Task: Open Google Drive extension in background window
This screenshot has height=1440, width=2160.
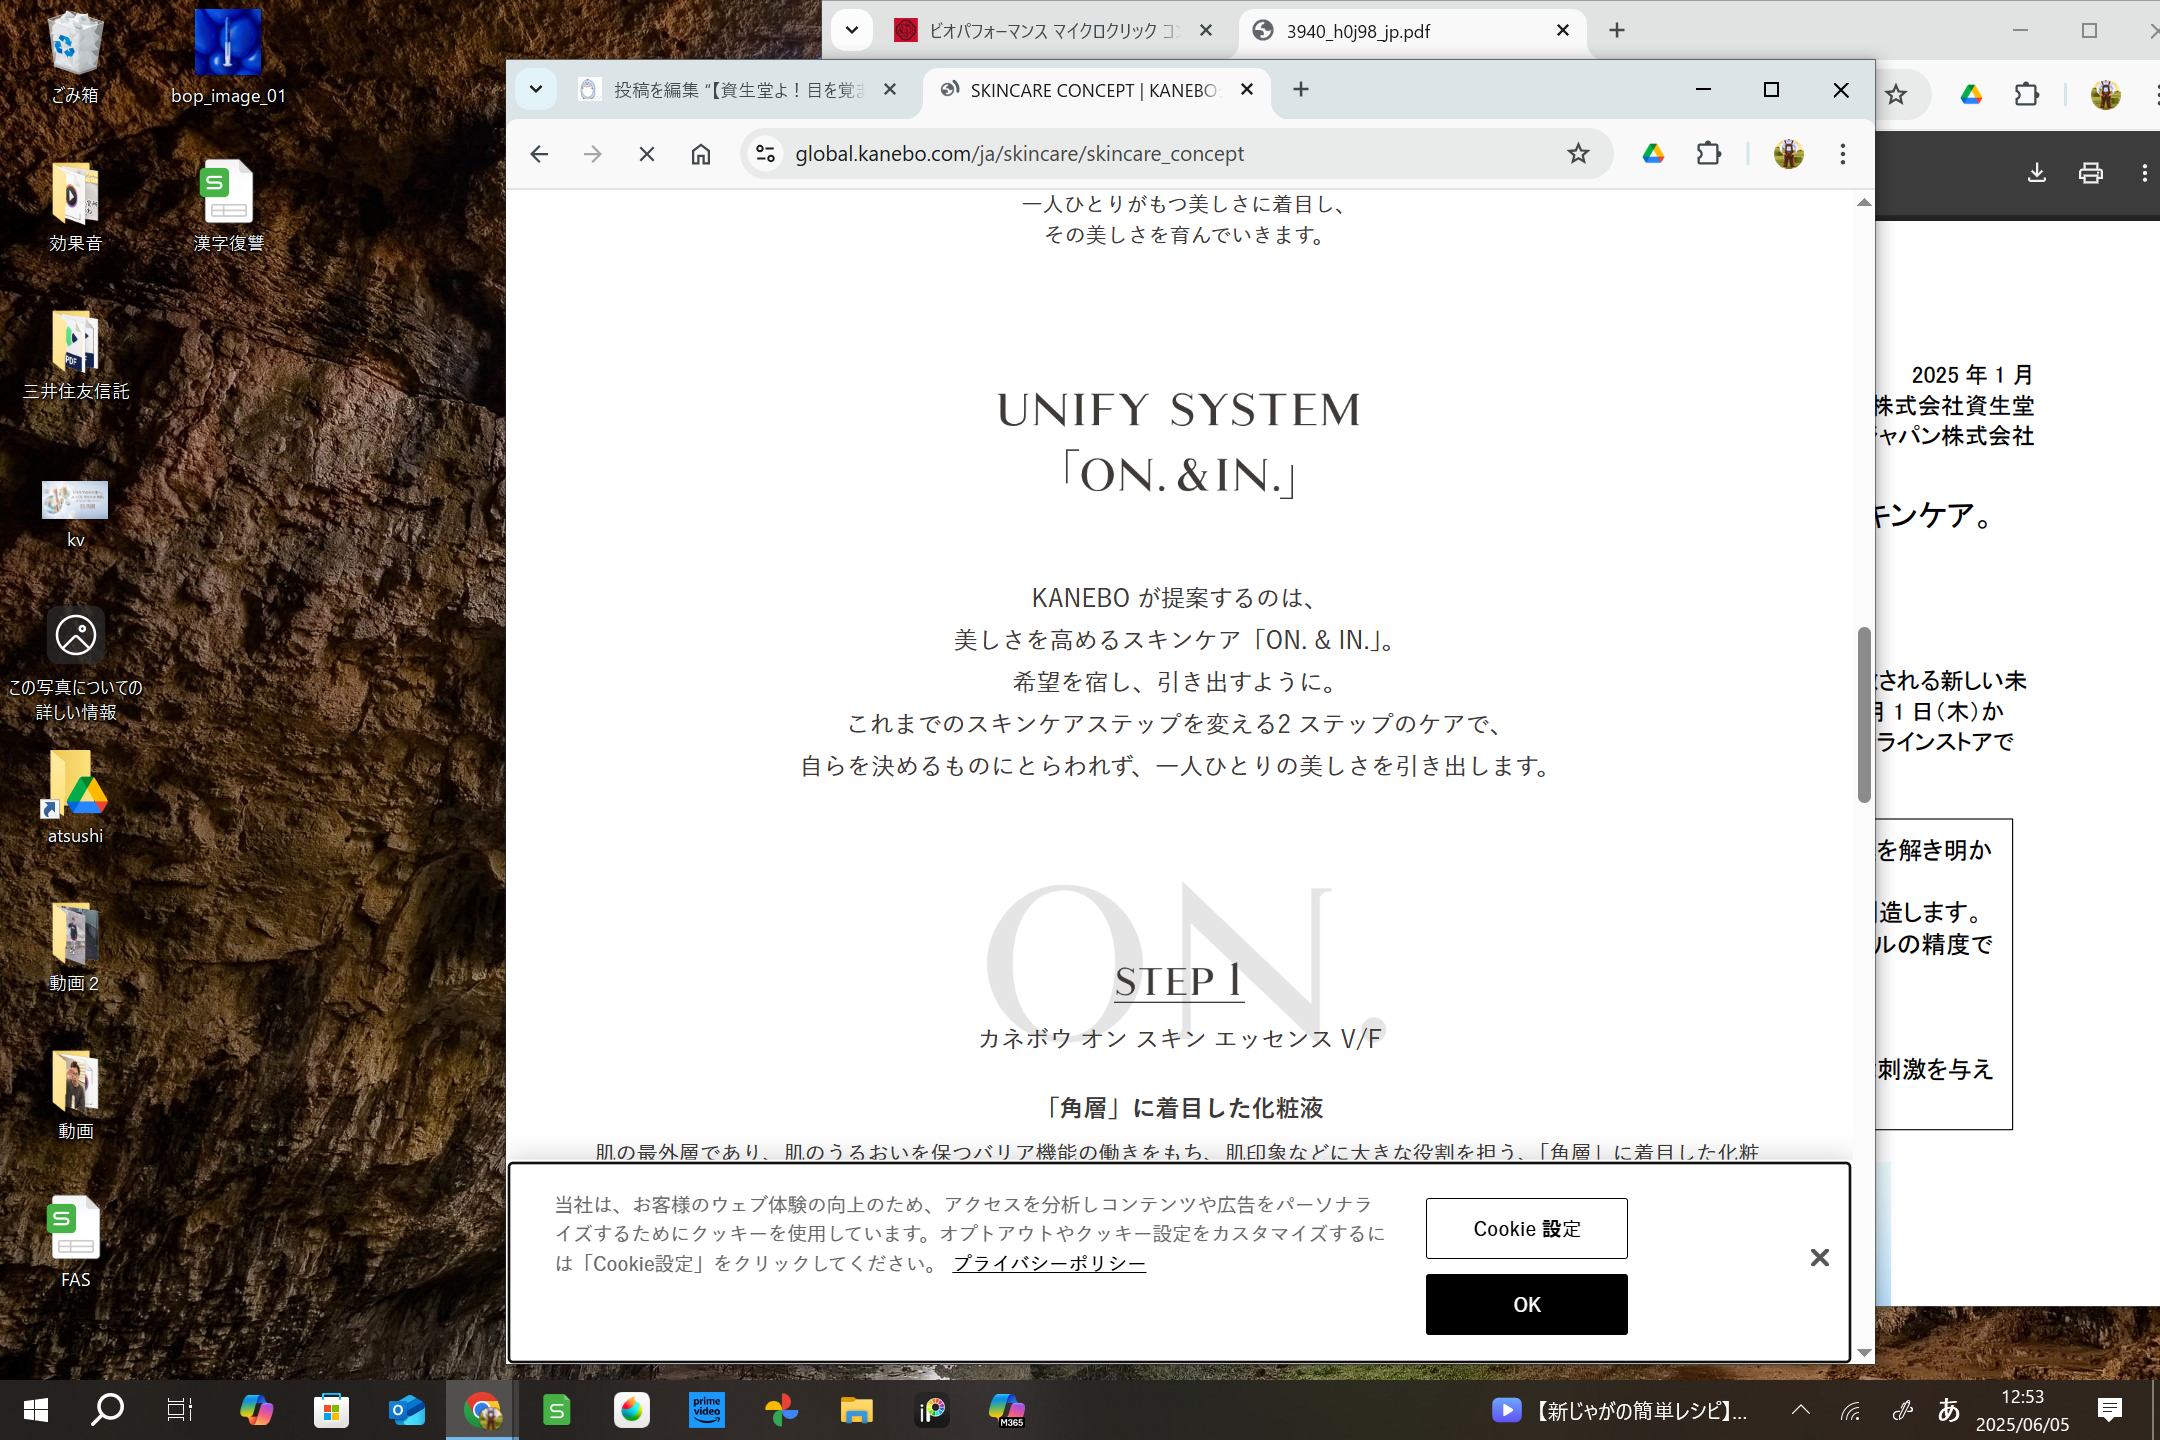Action: coord(1971,95)
